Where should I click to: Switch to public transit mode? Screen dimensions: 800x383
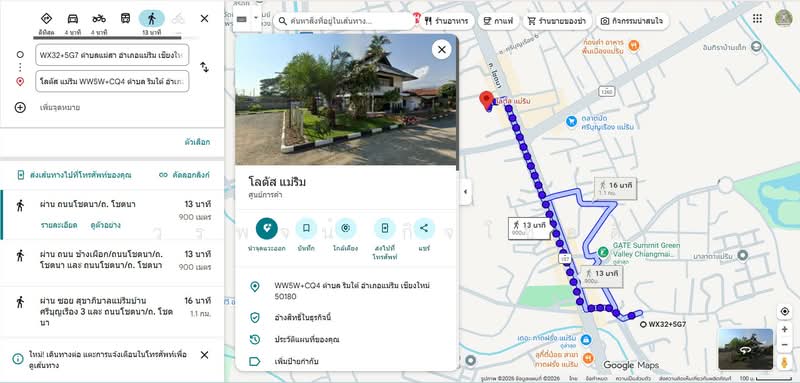click(126, 18)
